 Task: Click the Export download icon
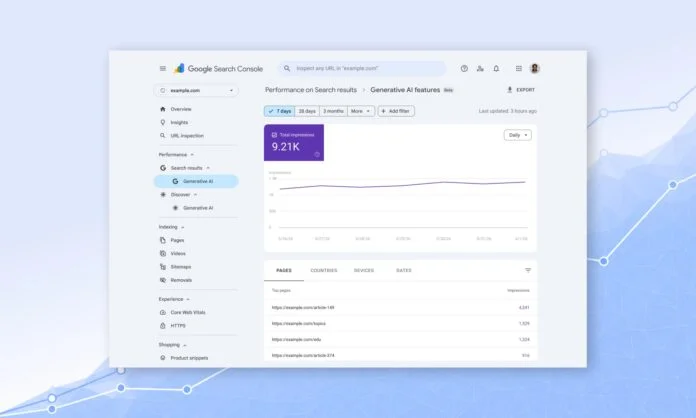click(510, 90)
